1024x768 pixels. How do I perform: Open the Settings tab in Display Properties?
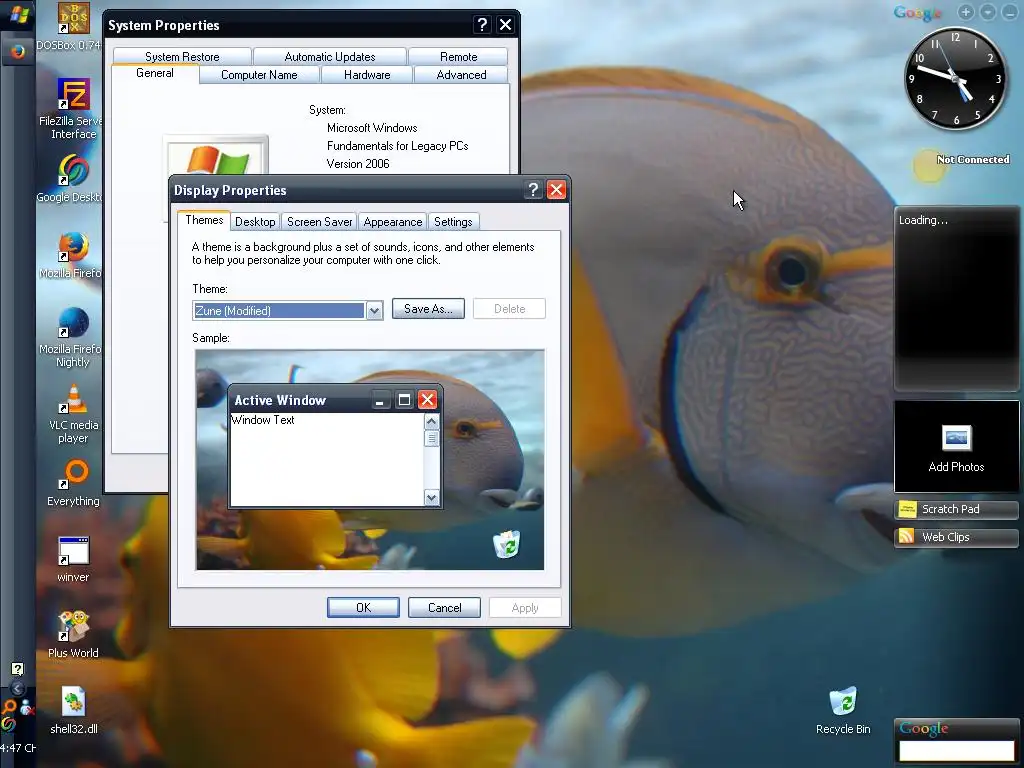[x=453, y=221]
